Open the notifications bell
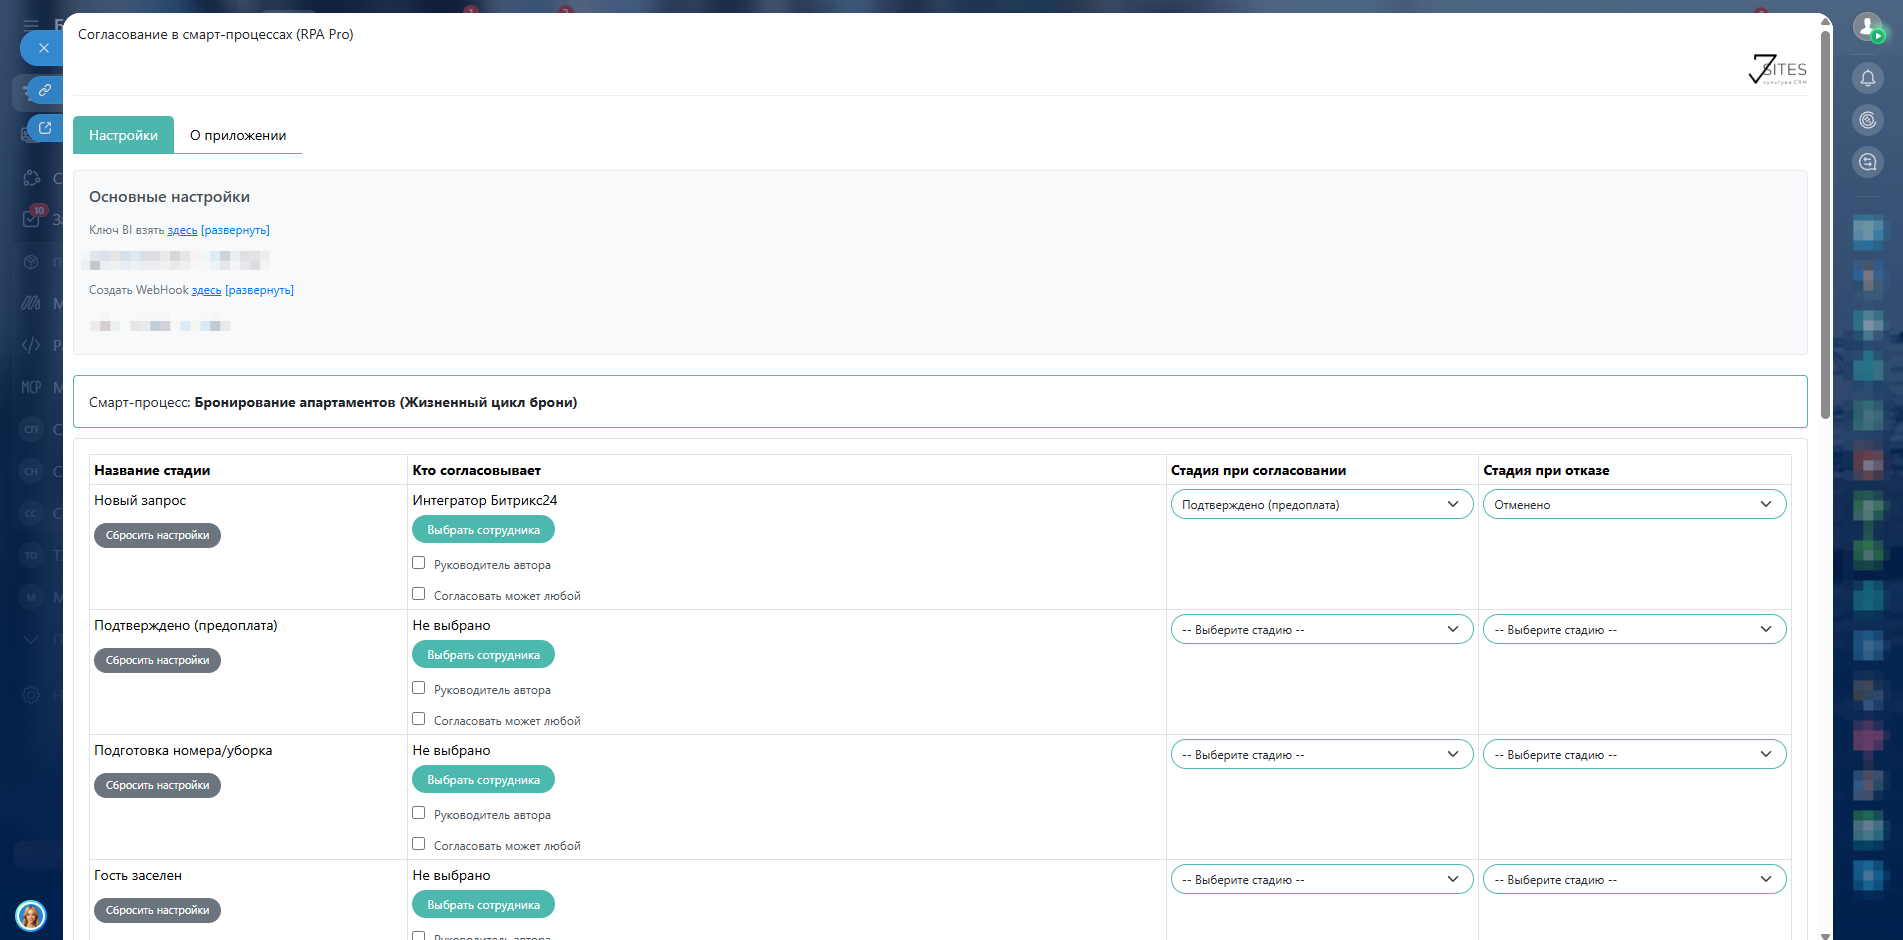Viewport: 1903px width, 940px height. point(1868,78)
